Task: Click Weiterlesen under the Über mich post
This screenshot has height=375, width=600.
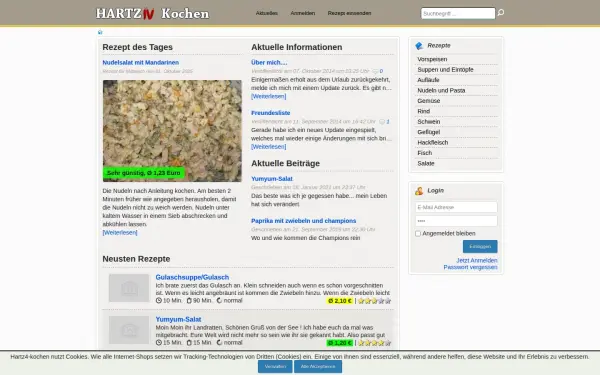Action: click(x=269, y=96)
